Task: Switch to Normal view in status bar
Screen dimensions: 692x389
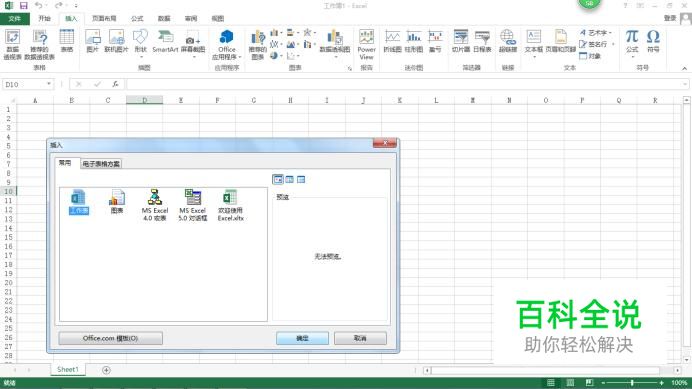Action: pyautogui.click(x=551, y=382)
